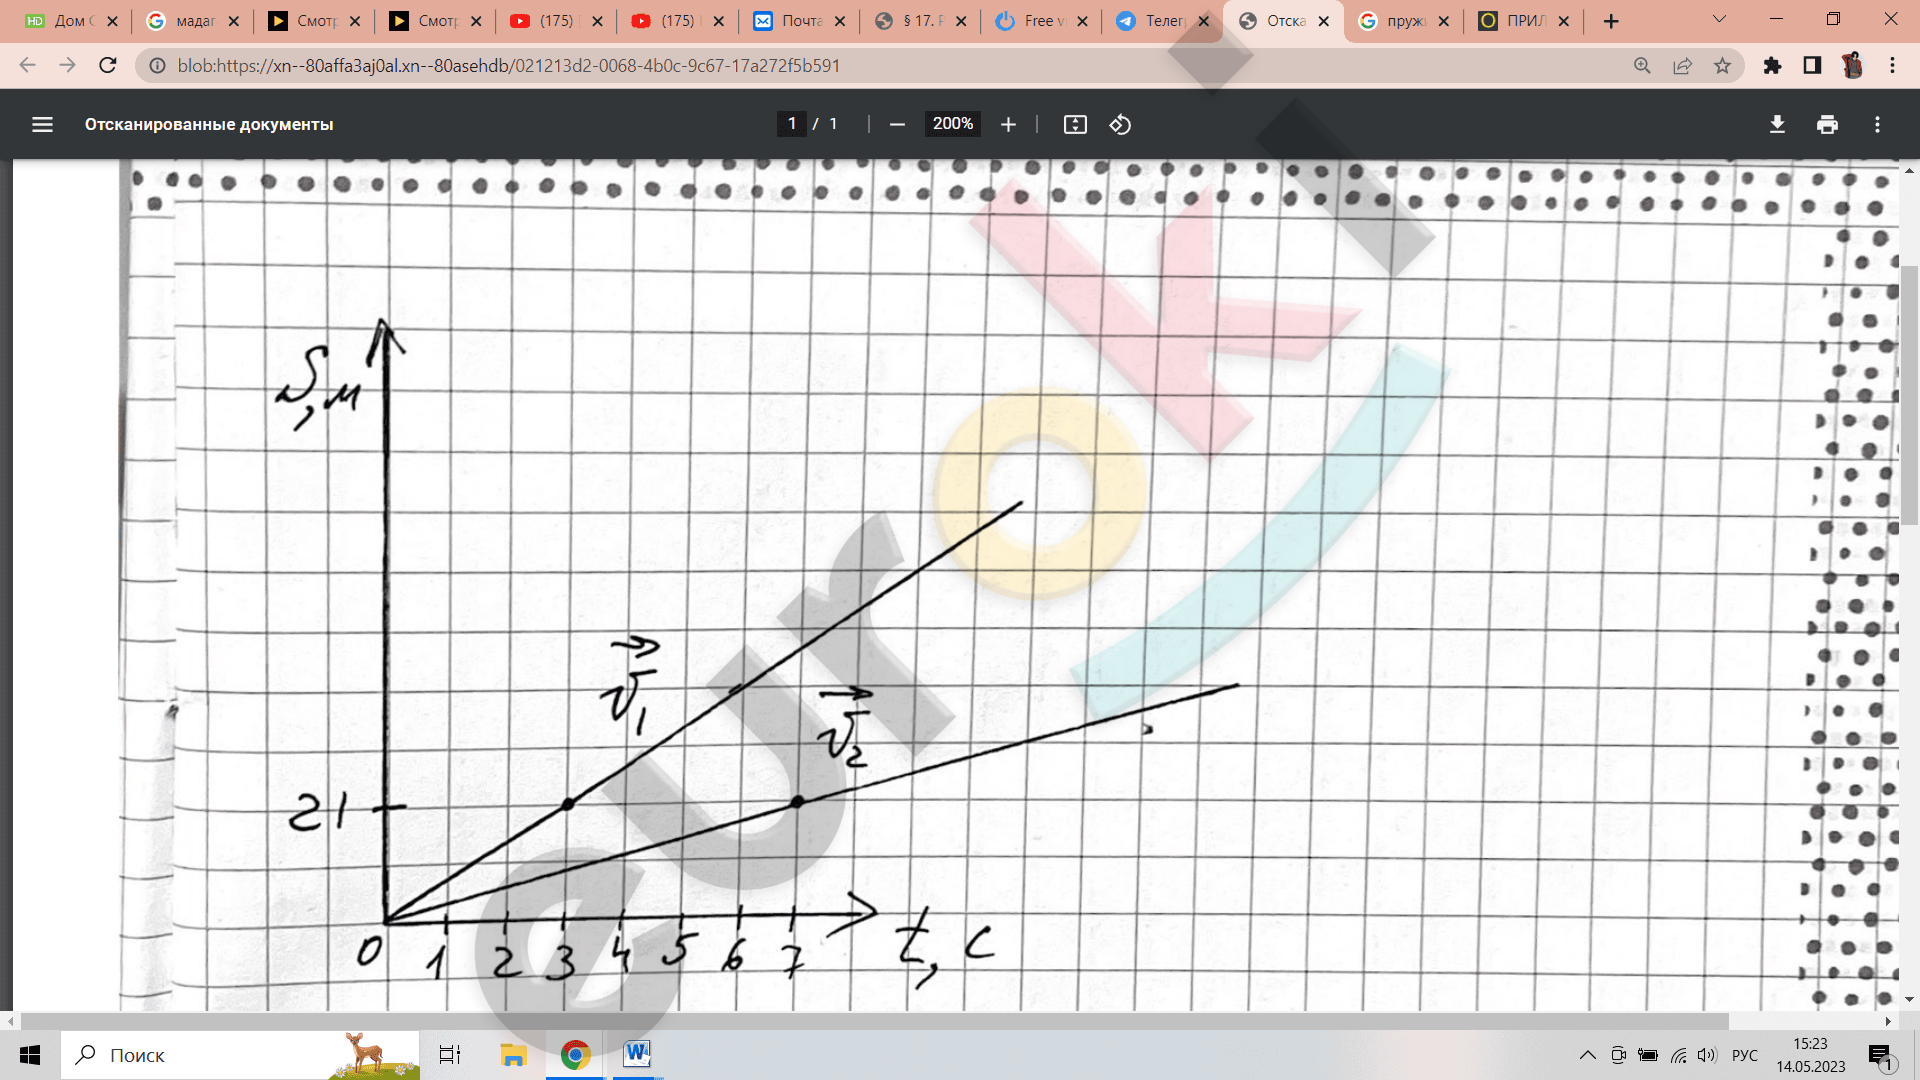The width and height of the screenshot is (1920, 1080).
Task: Open the PDF viewer sidebar menu
Action: [42, 124]
